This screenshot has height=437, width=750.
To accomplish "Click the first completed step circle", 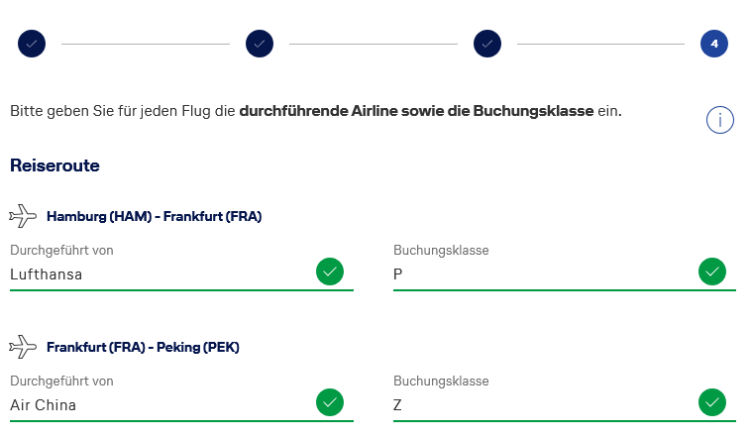I will pyautogui.click(x=31, y=44).
